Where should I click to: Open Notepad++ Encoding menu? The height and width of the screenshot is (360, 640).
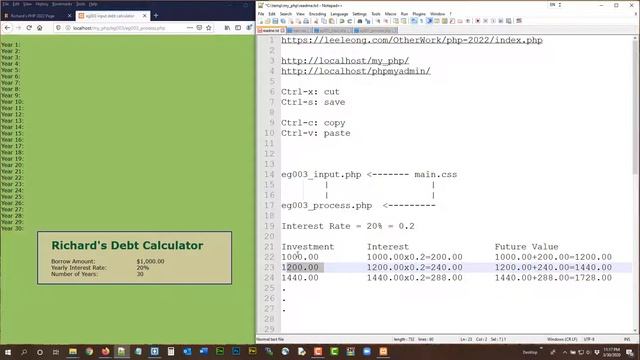click(318, 14)
